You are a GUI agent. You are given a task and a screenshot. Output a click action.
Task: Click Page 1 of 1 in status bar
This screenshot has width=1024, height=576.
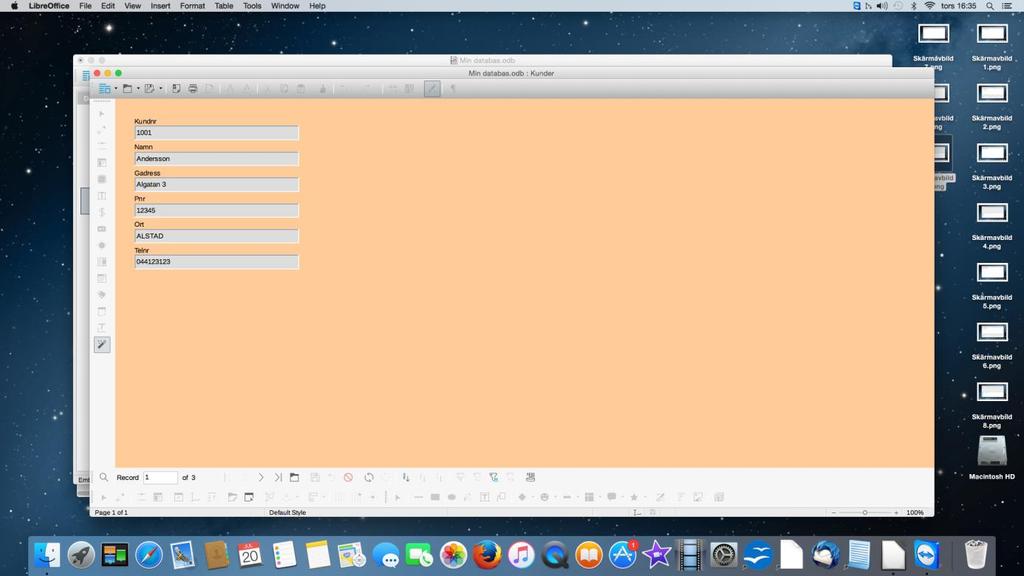click(x=111, y=513)
